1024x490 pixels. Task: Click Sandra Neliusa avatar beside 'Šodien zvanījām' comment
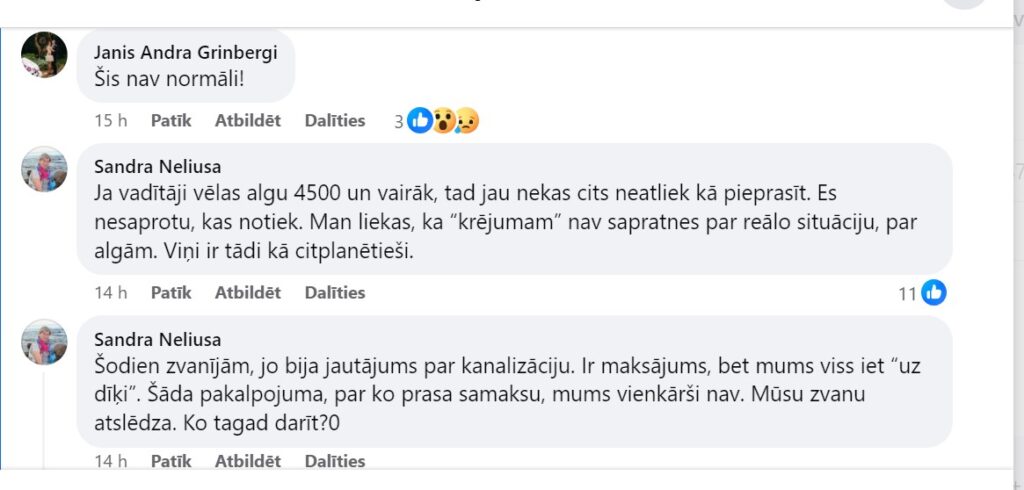[x=44, y=342]
